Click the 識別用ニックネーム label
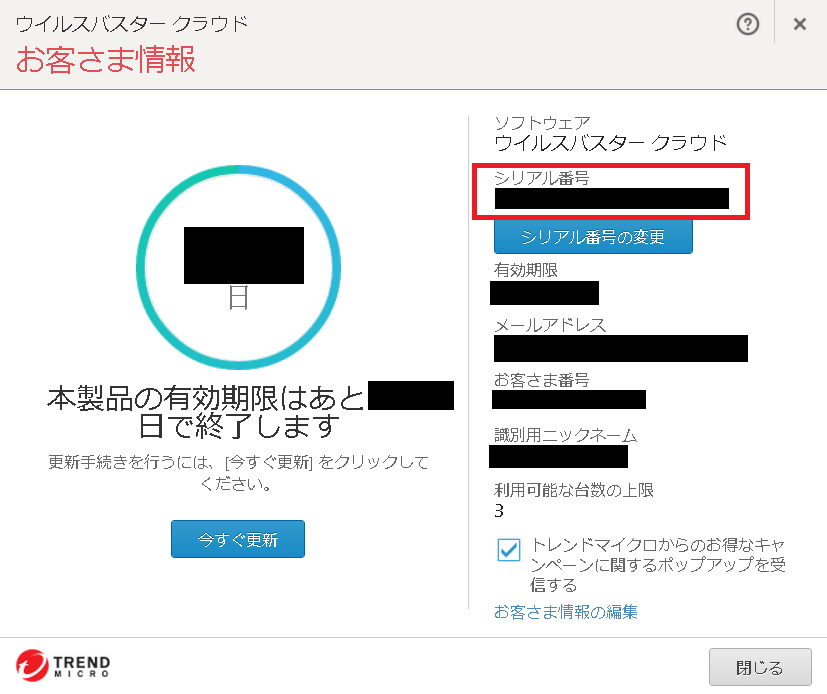 [x=565, y=435]
